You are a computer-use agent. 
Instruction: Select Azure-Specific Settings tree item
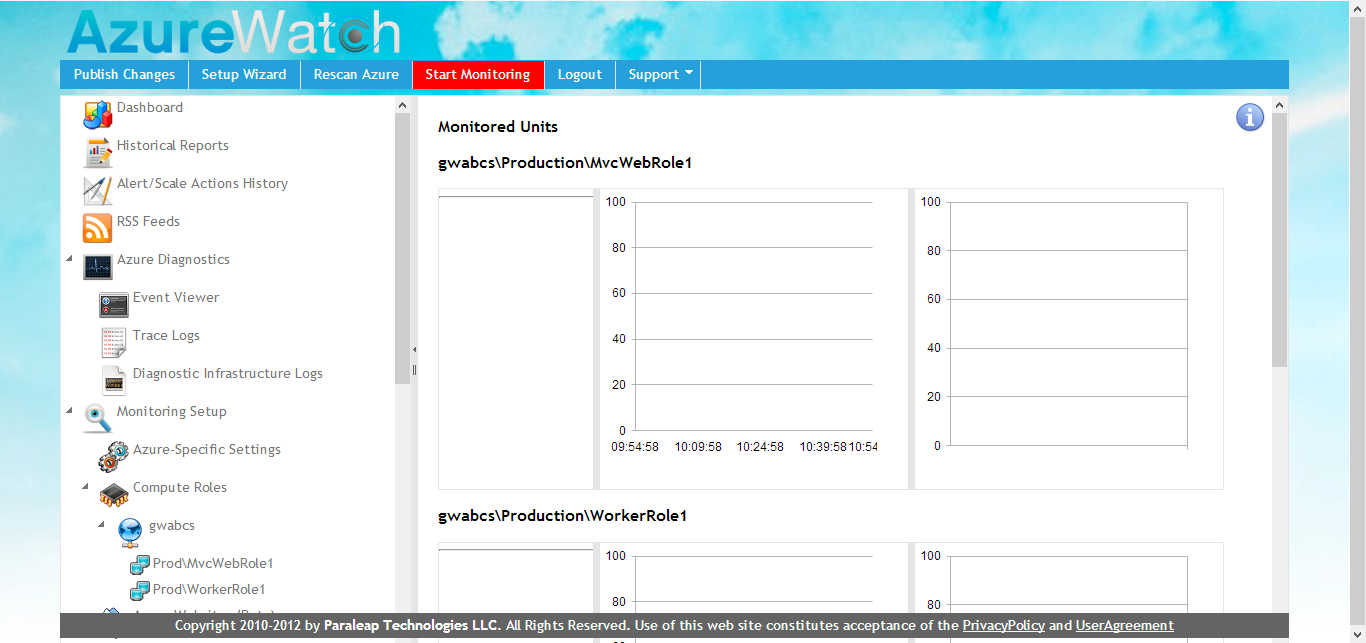(207, 449)
